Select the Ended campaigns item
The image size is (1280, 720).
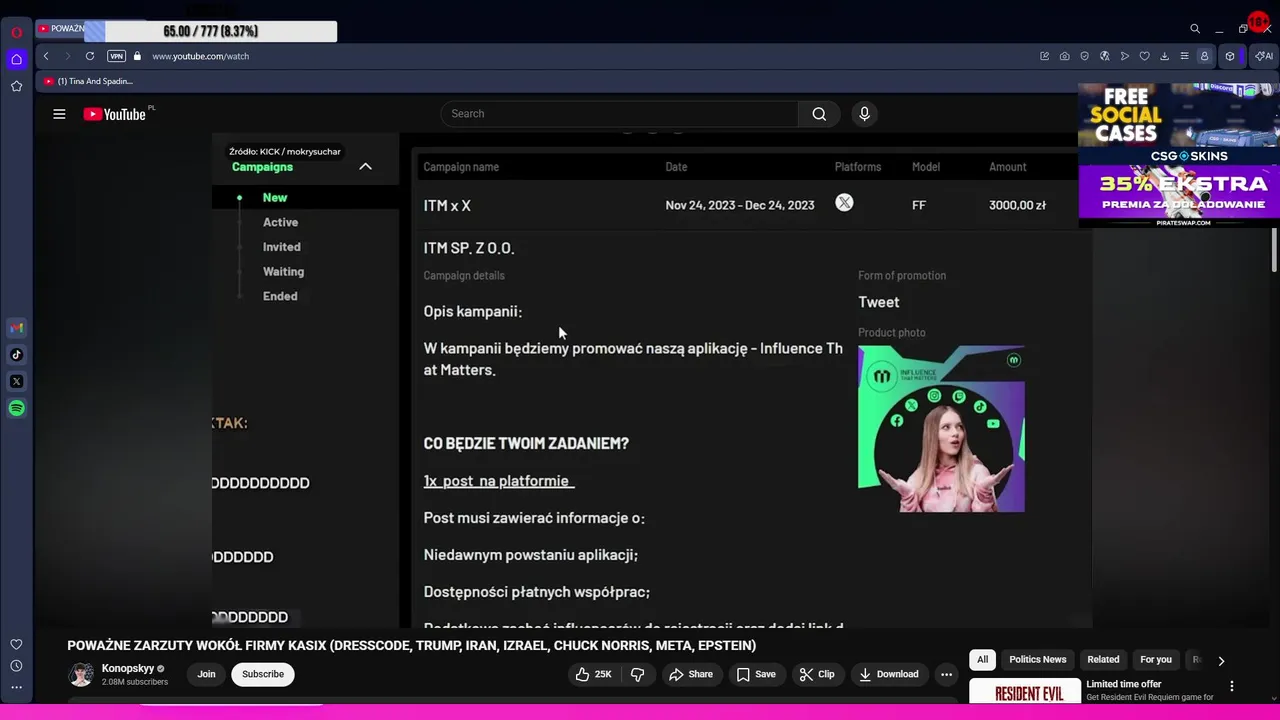pos(280,296)
